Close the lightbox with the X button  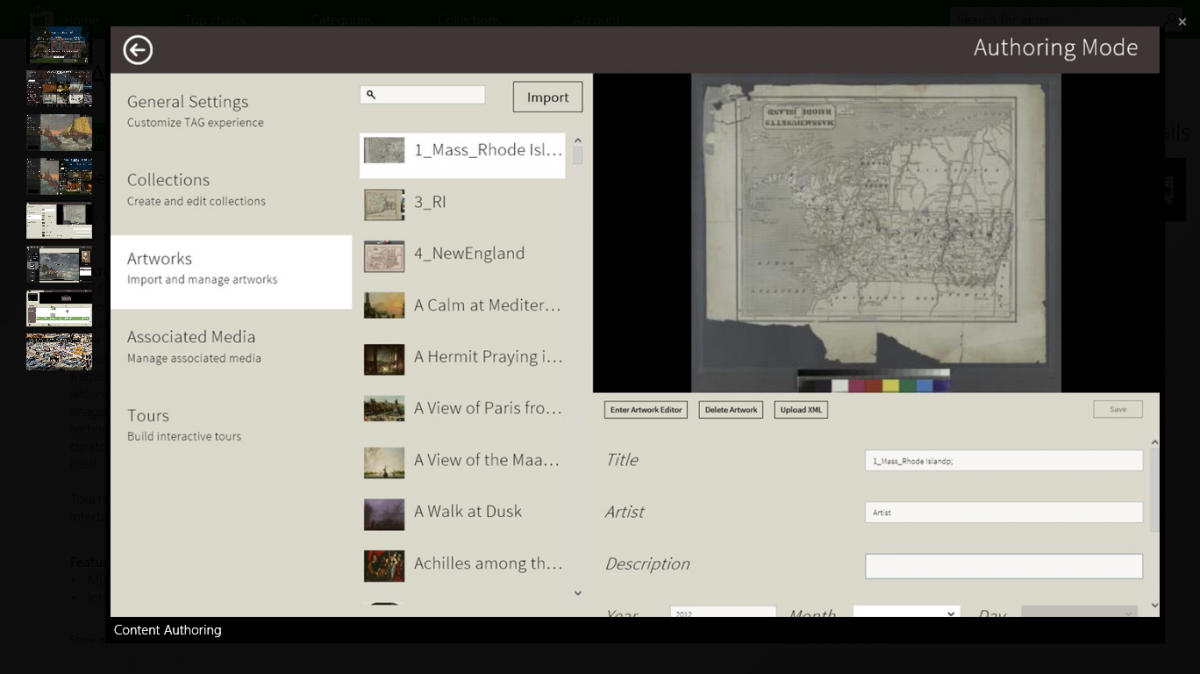1182,21
